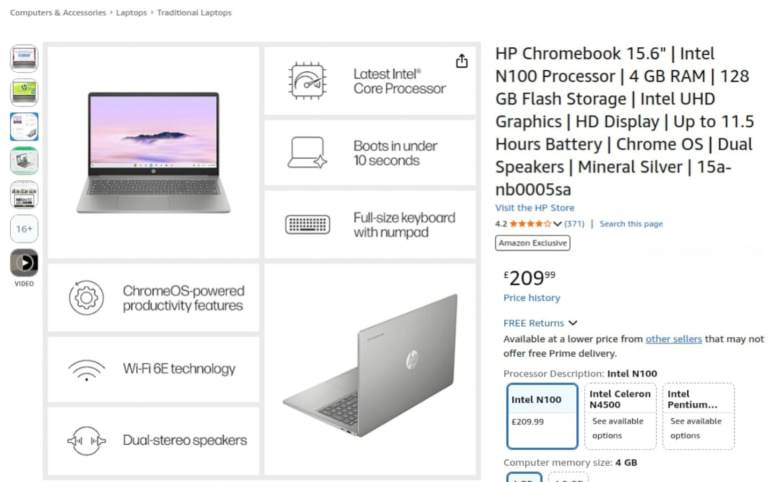Visit the HP Store link
Viewport: 768px width, 482px height.
[535, 208]
